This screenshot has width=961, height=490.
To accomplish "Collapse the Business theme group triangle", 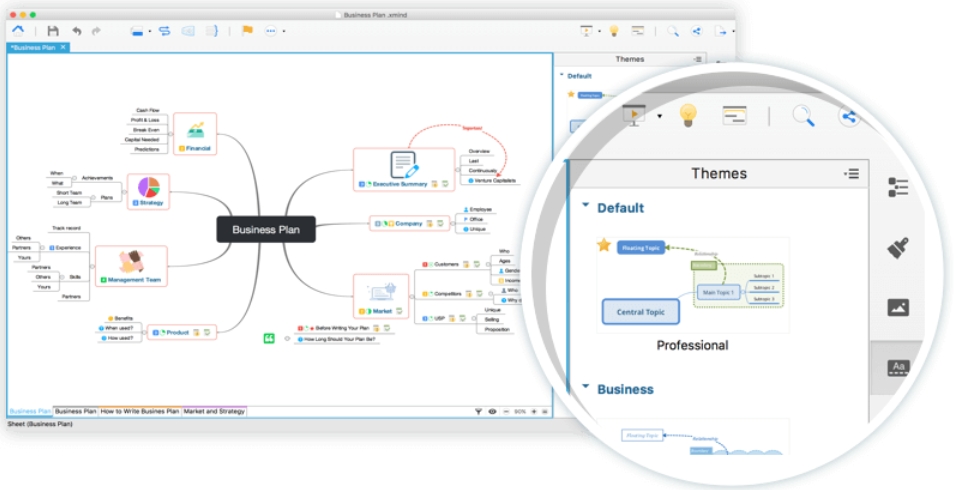I will (585, 387).
